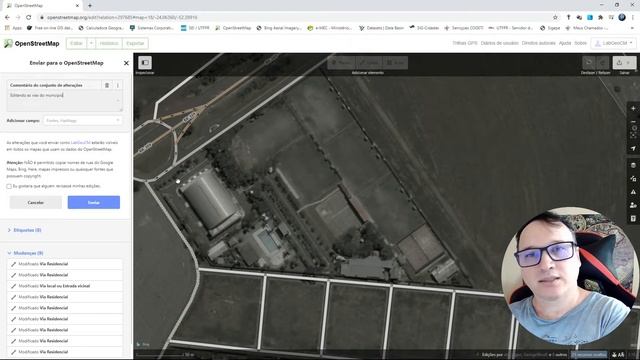Toggle the Inspecionar sidebar button
Screen dimensions: 640x360
(145, 62)
